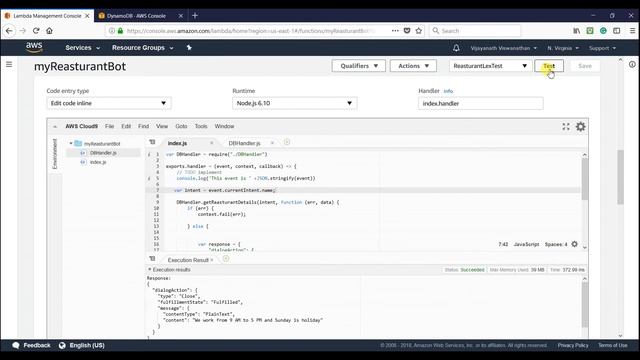Open the Cloud9 File menu
Image resolution: width=640 pixels, height=360 pixels.
click(x=109, y=127)
